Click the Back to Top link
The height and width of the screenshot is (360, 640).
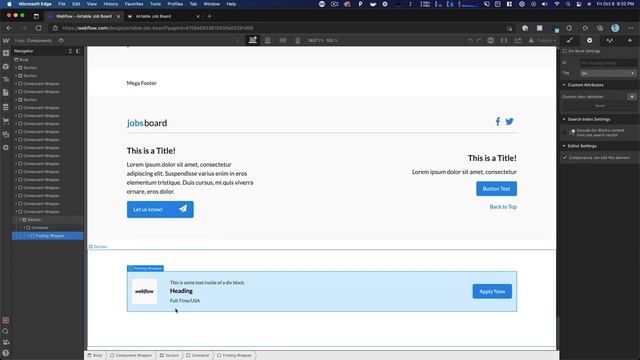[x=503, y=207]
